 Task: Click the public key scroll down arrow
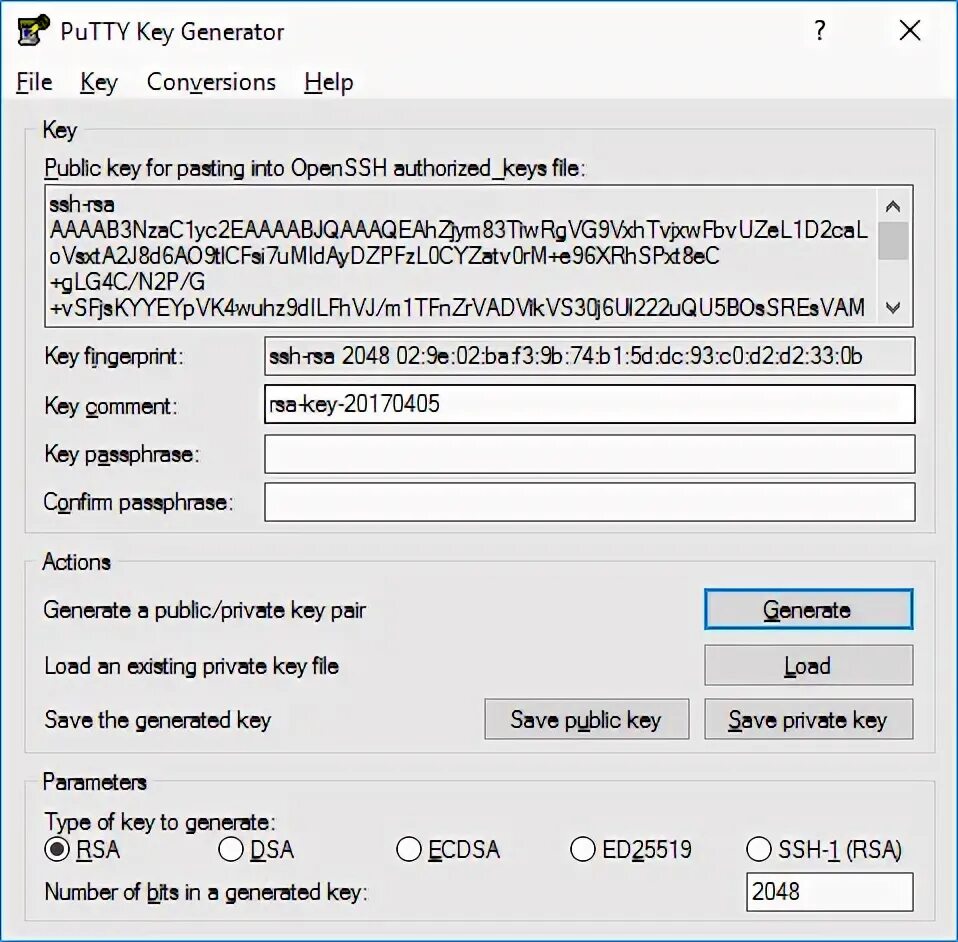(893, 308)
